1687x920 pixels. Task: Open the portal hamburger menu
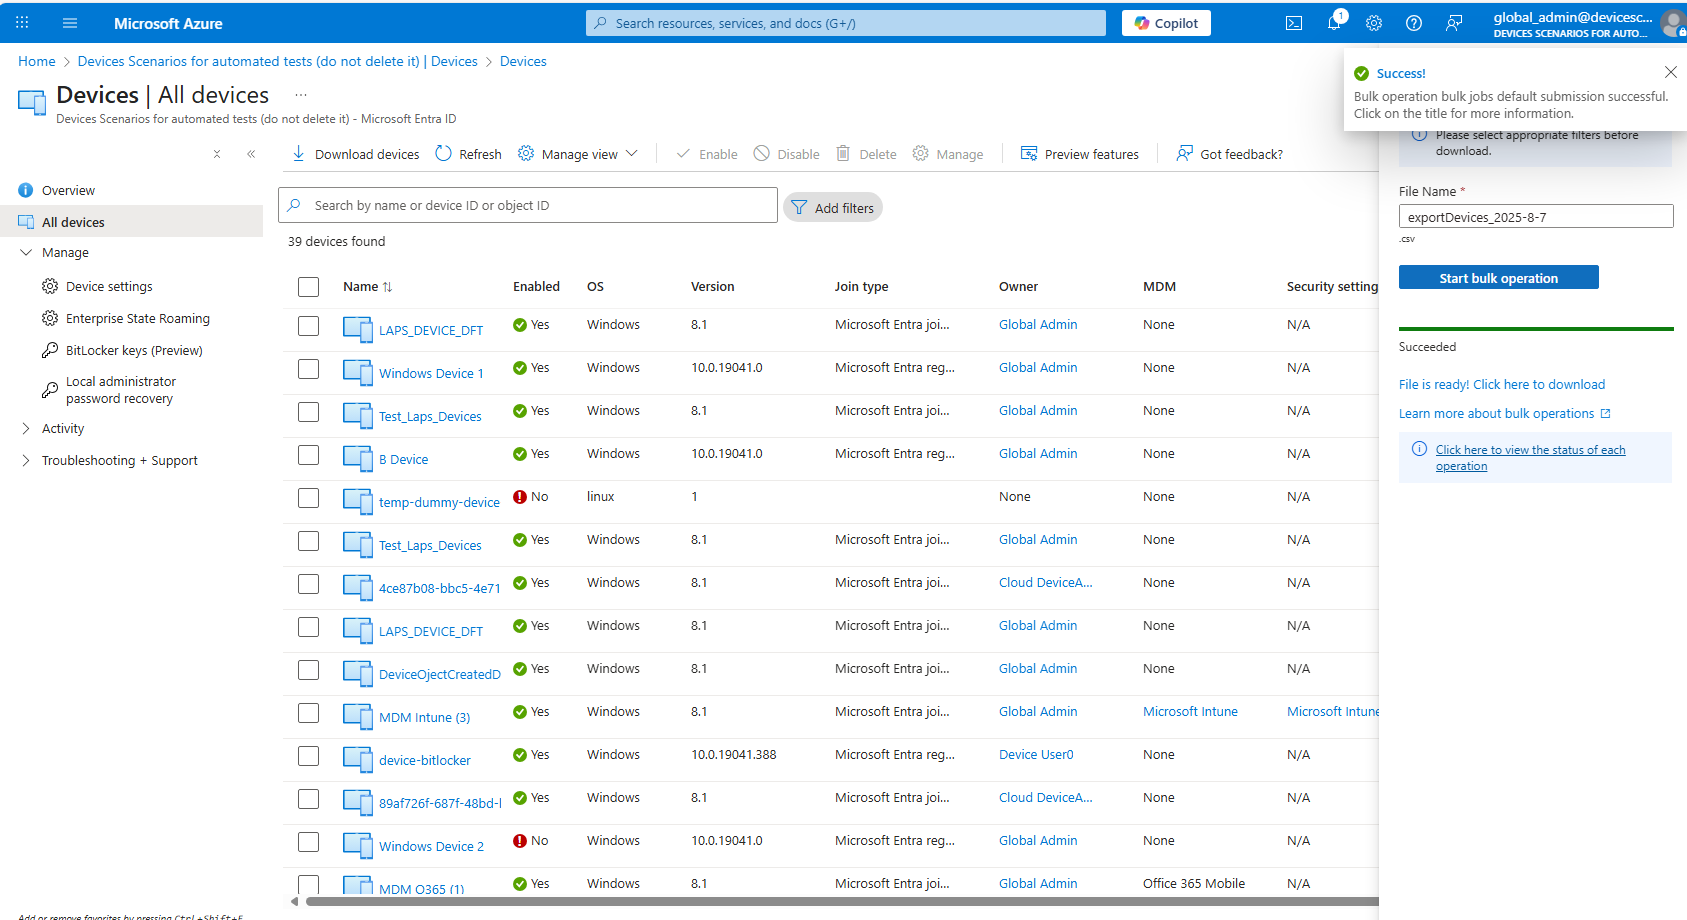pos(70,23)
